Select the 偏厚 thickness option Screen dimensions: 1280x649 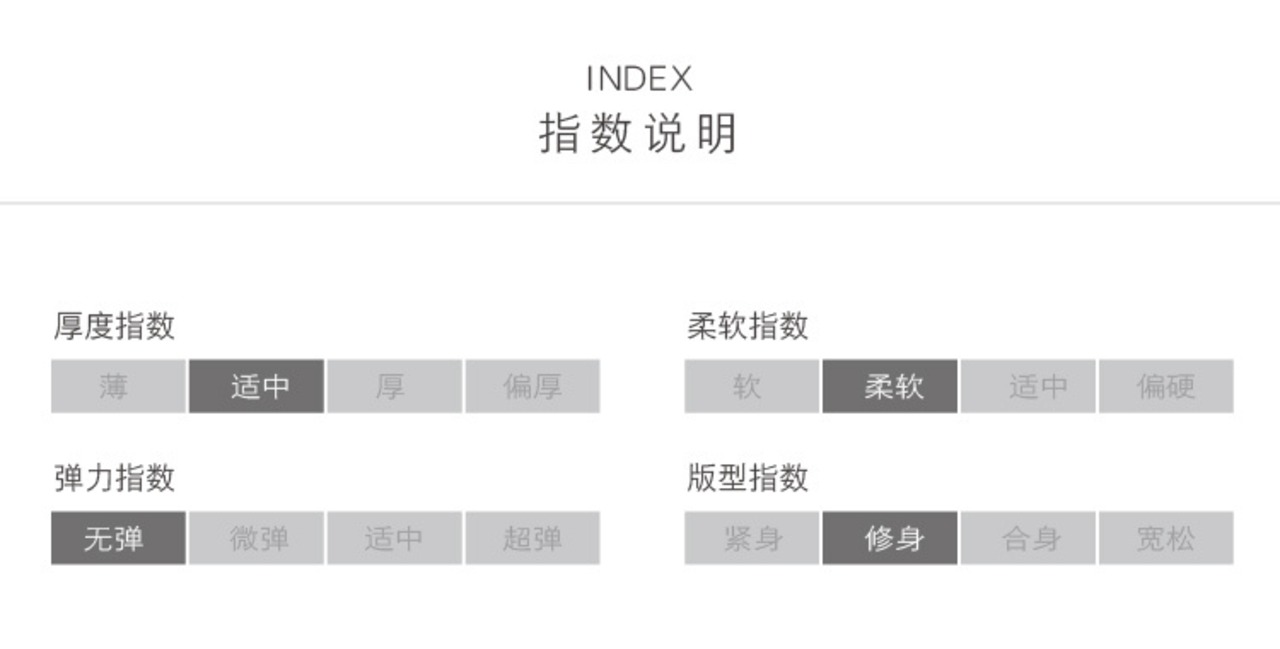532,386
